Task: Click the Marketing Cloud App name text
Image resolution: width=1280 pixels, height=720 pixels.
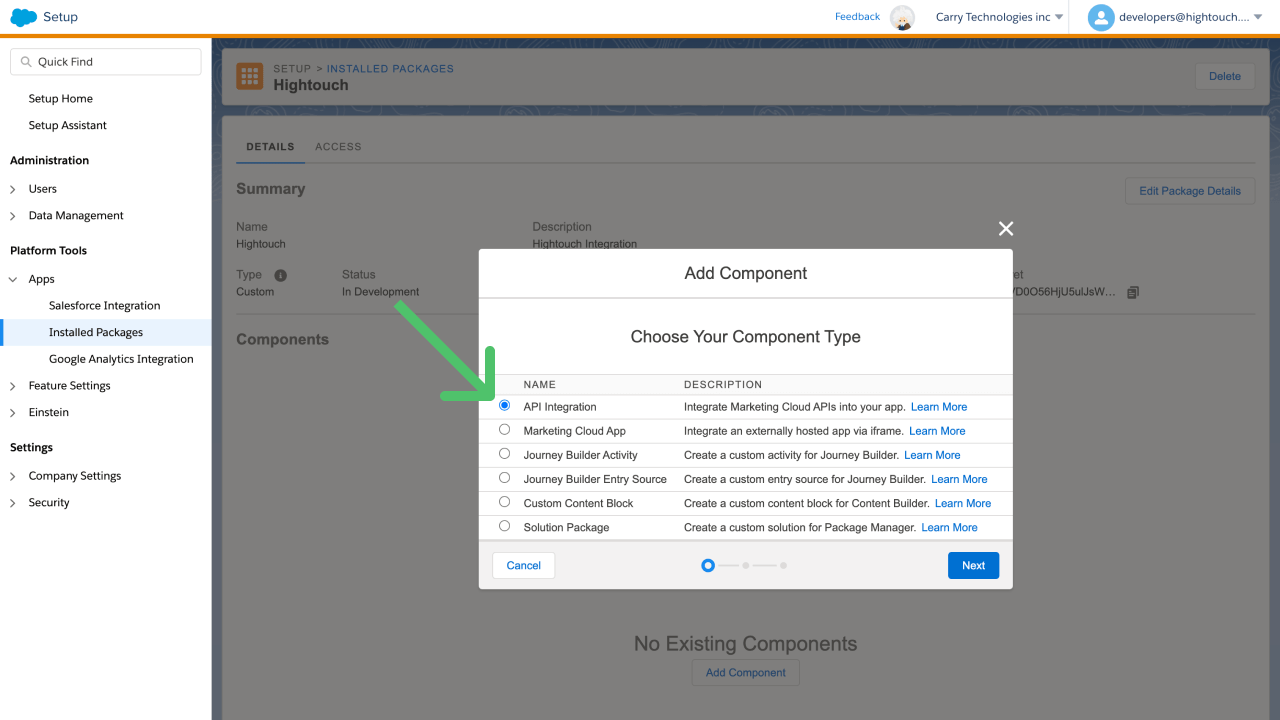Action: 574,431
